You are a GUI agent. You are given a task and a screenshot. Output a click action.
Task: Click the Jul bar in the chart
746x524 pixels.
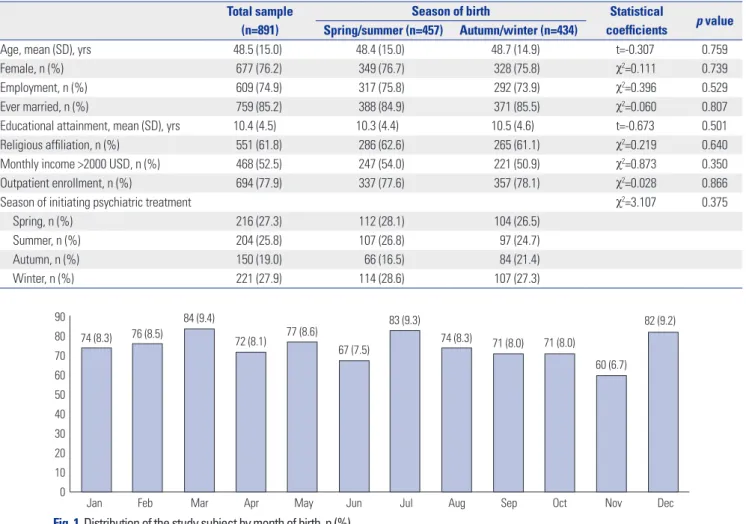[x=405, y=411]
